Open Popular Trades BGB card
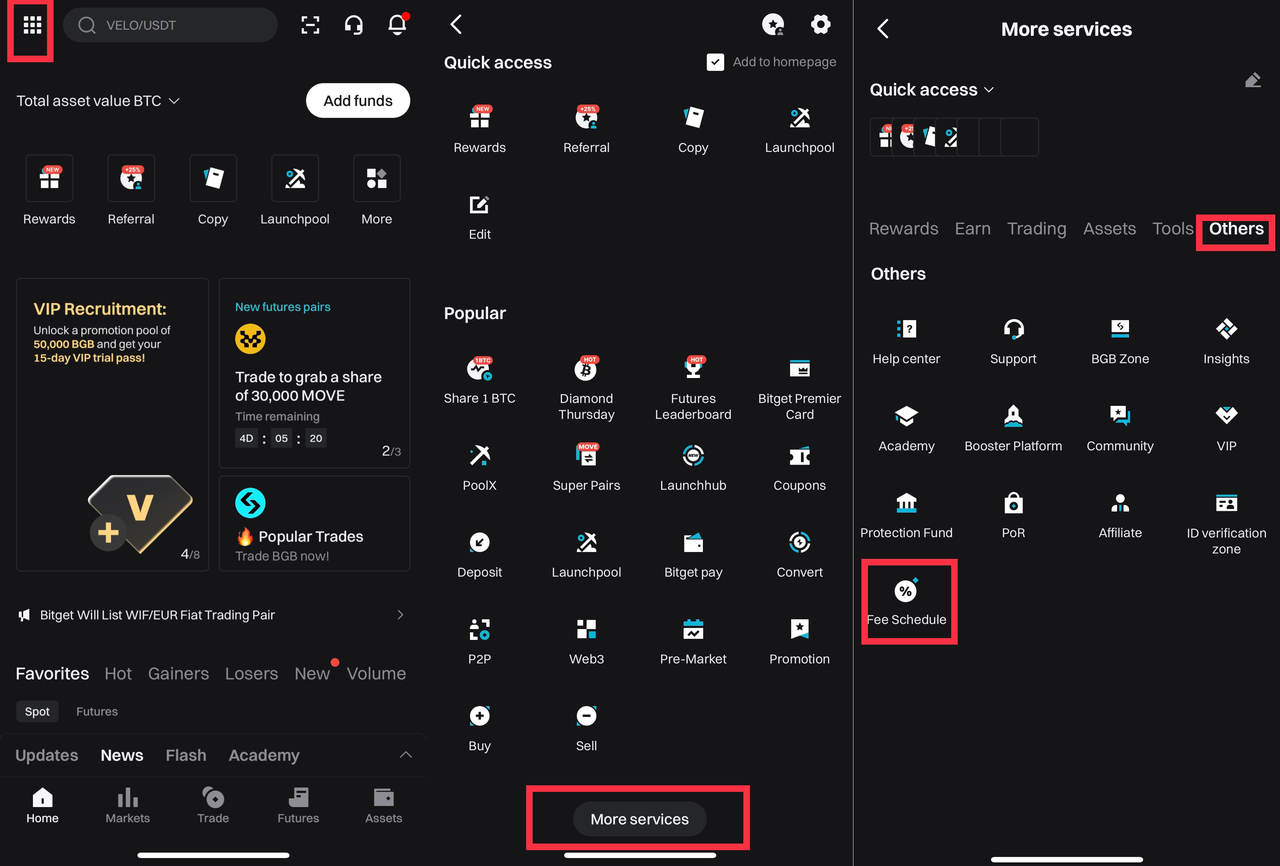Image resolution: width=1280 pixels, height=866 pixels. pos(314,523)
